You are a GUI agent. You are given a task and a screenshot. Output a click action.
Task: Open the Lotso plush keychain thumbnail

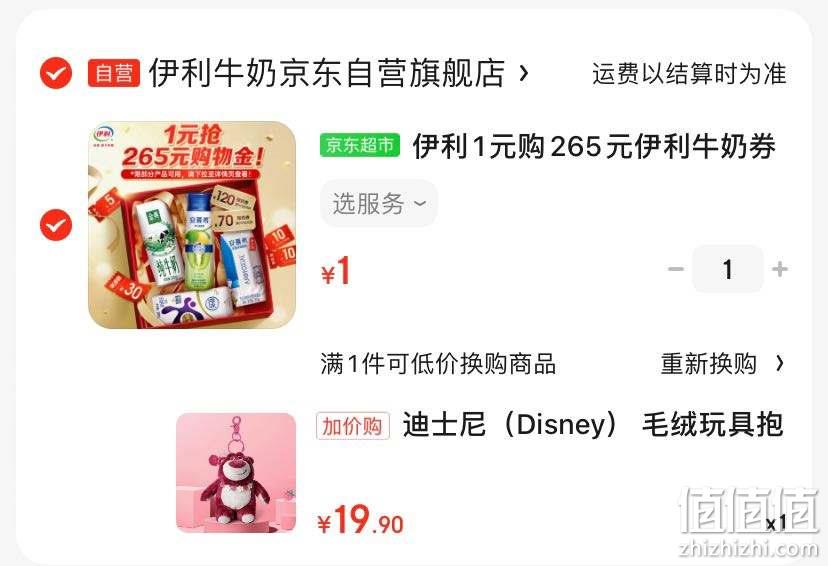pos(236,473)
